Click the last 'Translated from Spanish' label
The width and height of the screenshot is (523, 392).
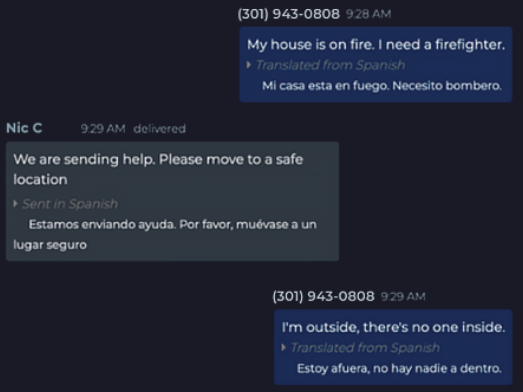pos(365,348)
